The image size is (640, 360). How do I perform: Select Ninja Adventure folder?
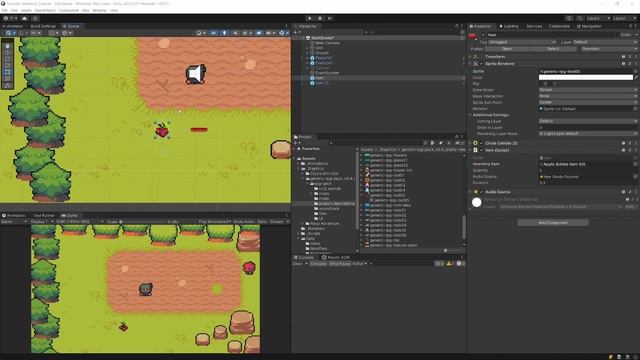324,224
